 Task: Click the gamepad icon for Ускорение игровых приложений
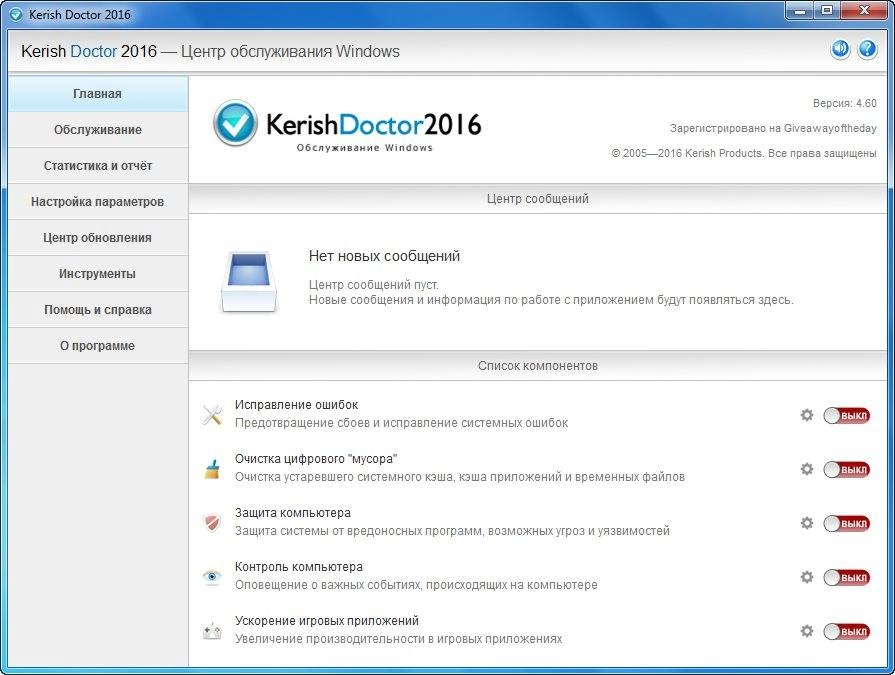tap(212, 630)
